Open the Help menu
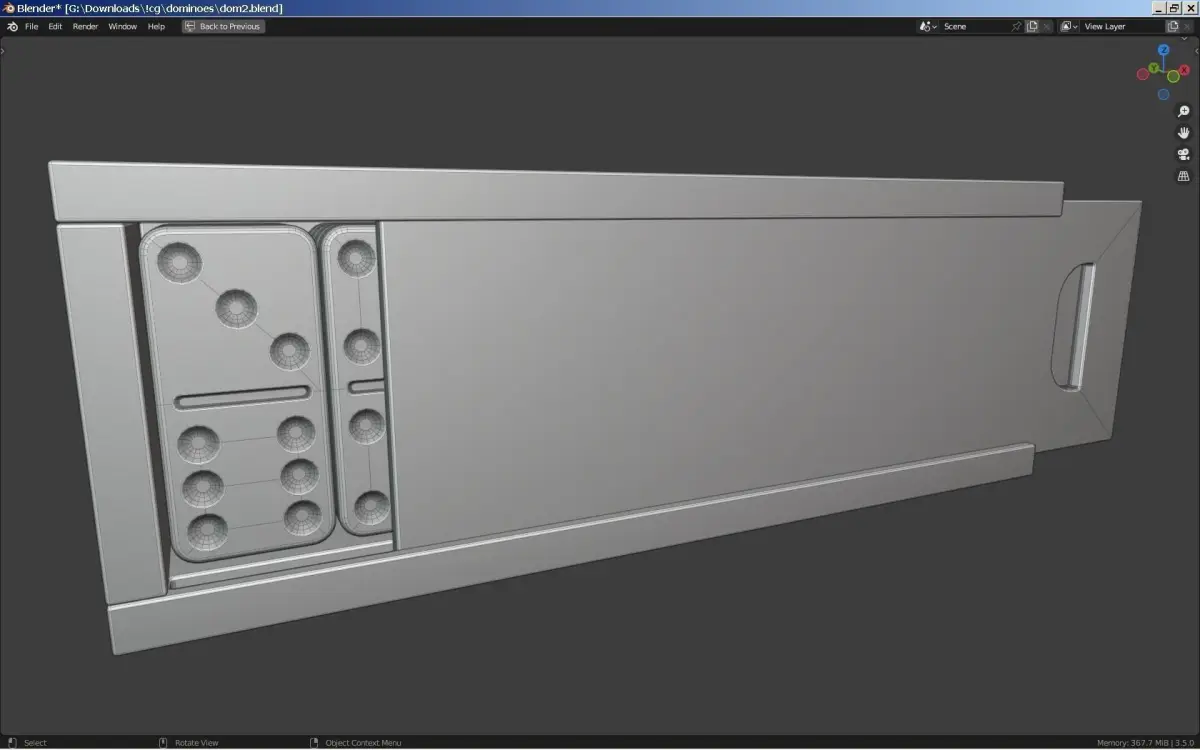Screen dimensions: 1200x750 (x=156, y=26)
